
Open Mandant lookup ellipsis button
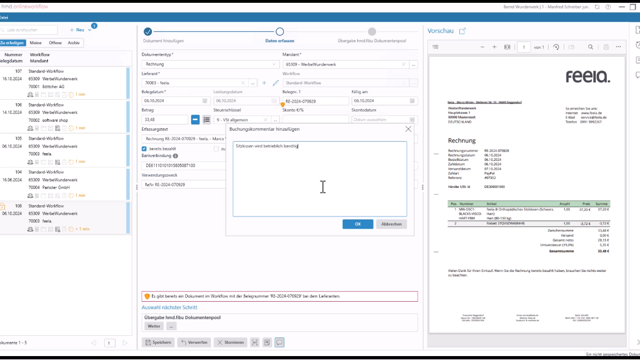tap(413, 64)
